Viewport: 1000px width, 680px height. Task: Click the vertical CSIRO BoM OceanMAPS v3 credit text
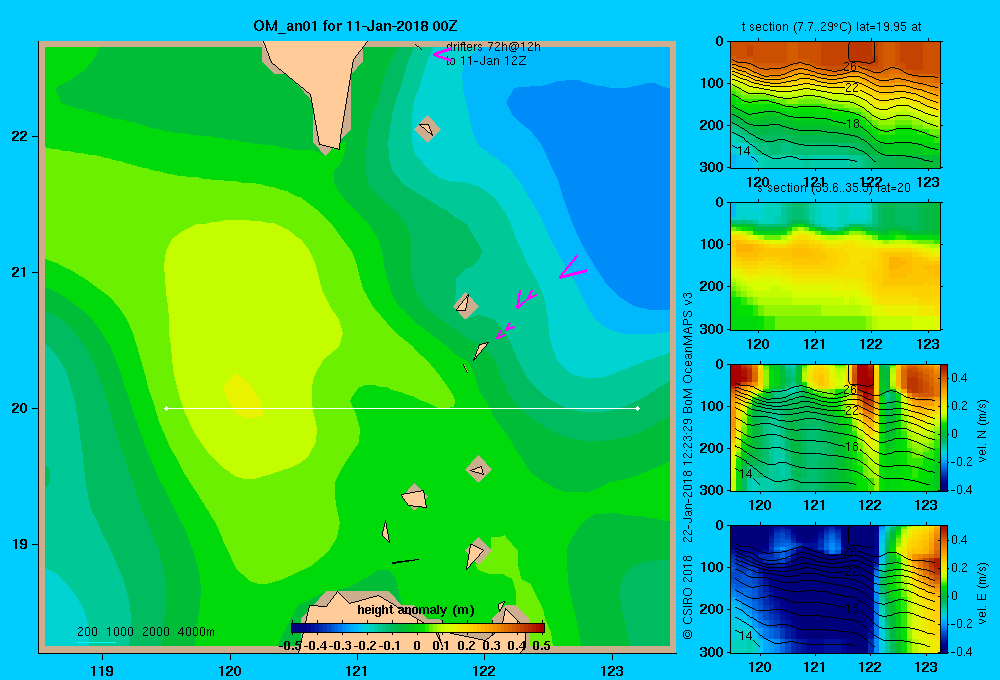coord(688,466)
